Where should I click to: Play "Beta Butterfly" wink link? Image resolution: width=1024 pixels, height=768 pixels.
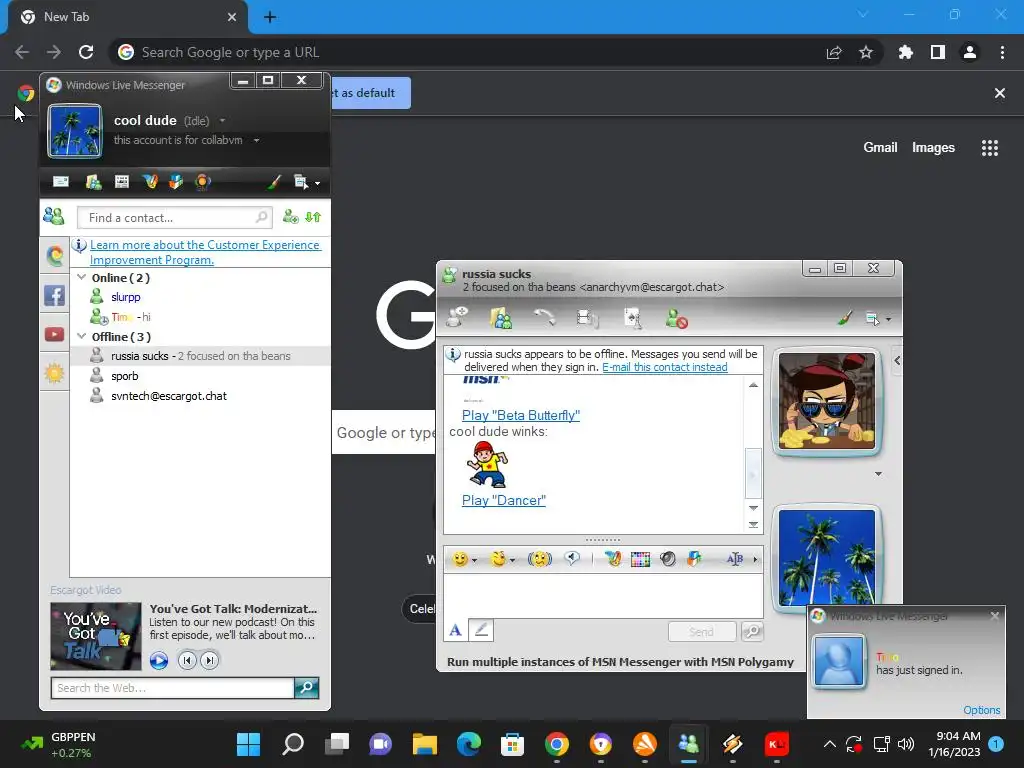click(520, 415)
